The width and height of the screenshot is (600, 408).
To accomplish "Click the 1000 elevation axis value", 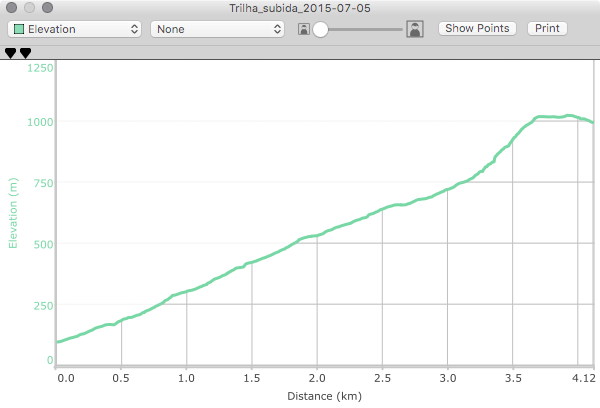I will 40,122.
